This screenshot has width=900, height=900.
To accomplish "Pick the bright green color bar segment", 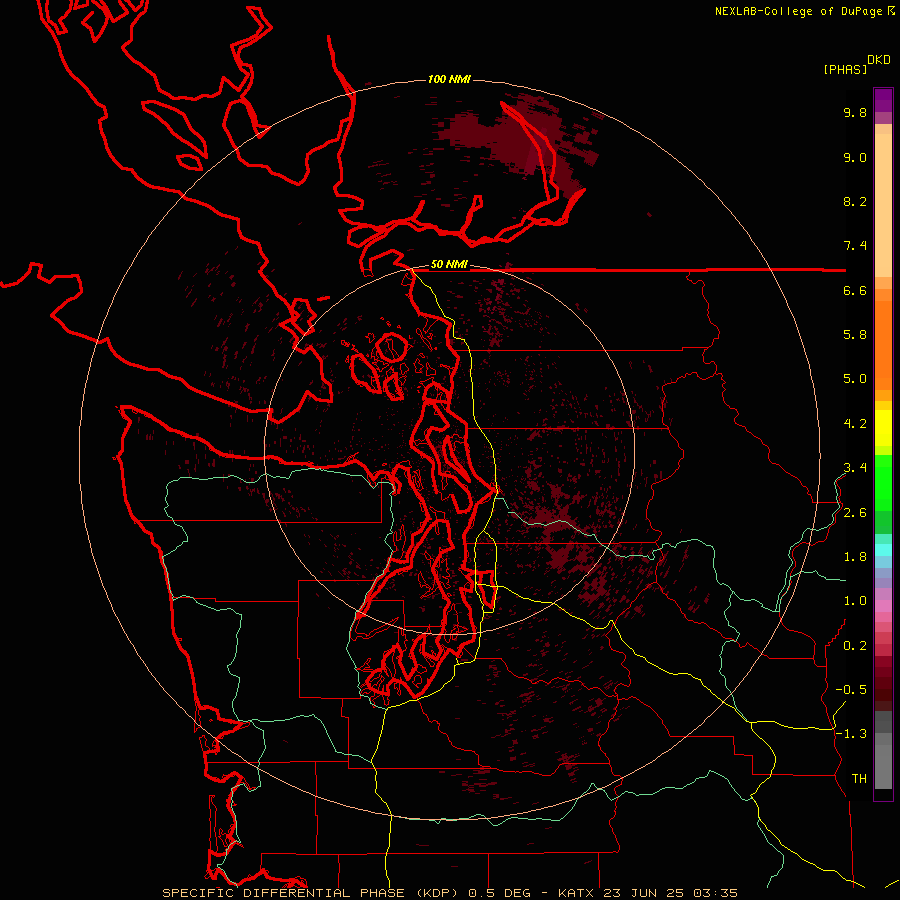I will point(883,483).
